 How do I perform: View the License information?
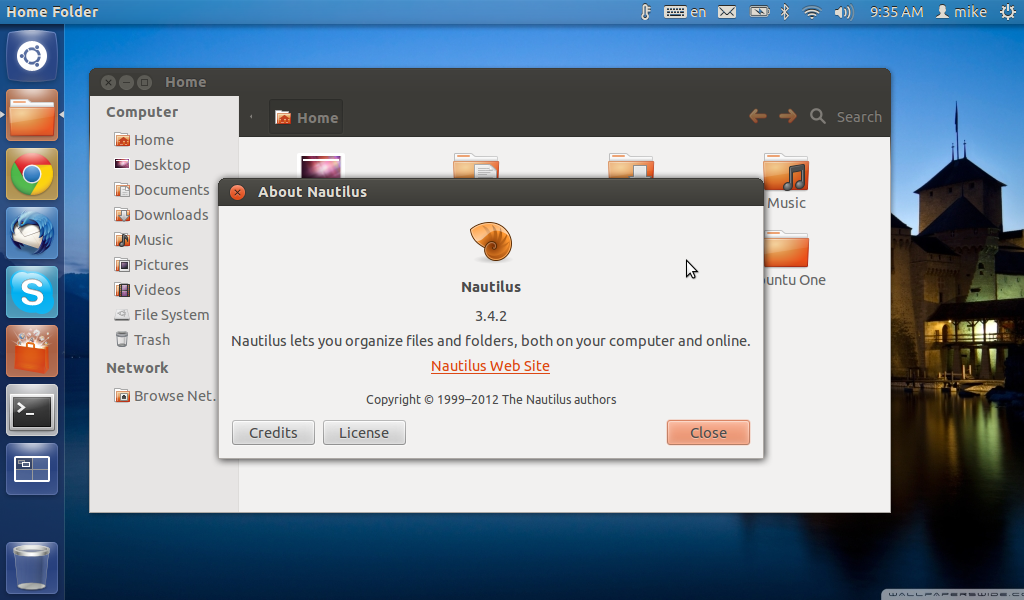click(364, 433)
